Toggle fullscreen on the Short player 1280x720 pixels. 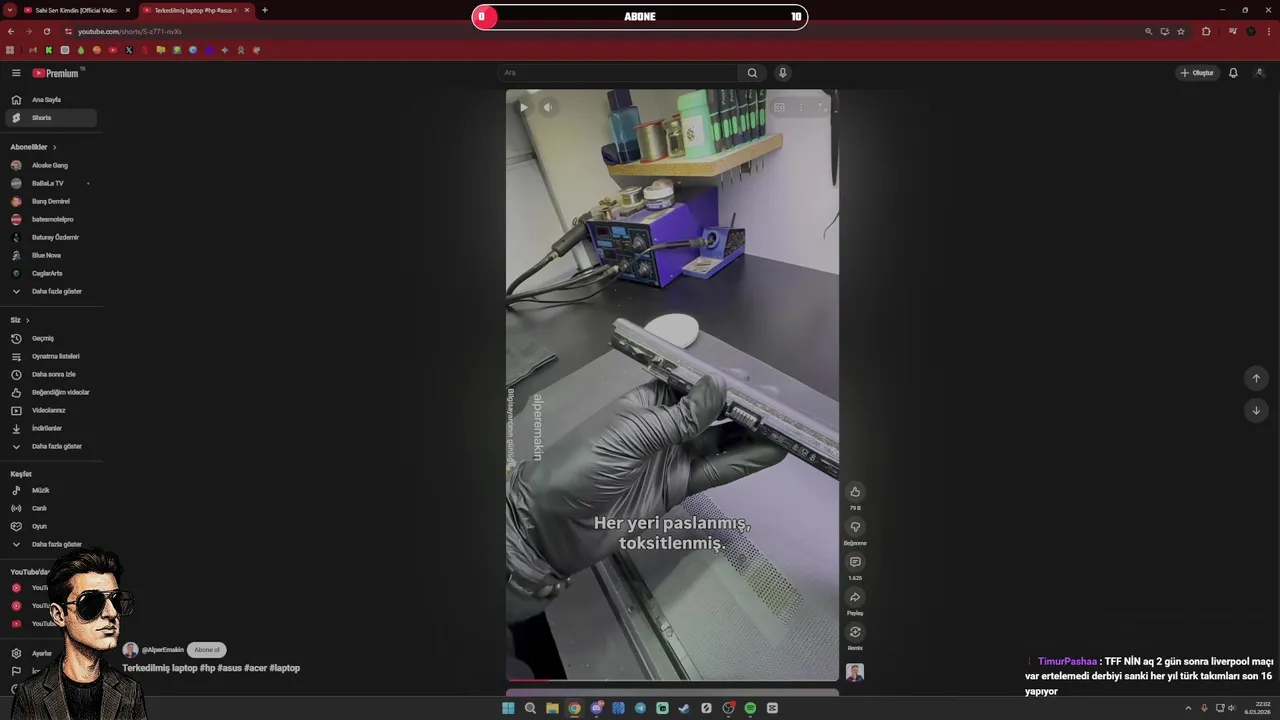tap(821, 107)
